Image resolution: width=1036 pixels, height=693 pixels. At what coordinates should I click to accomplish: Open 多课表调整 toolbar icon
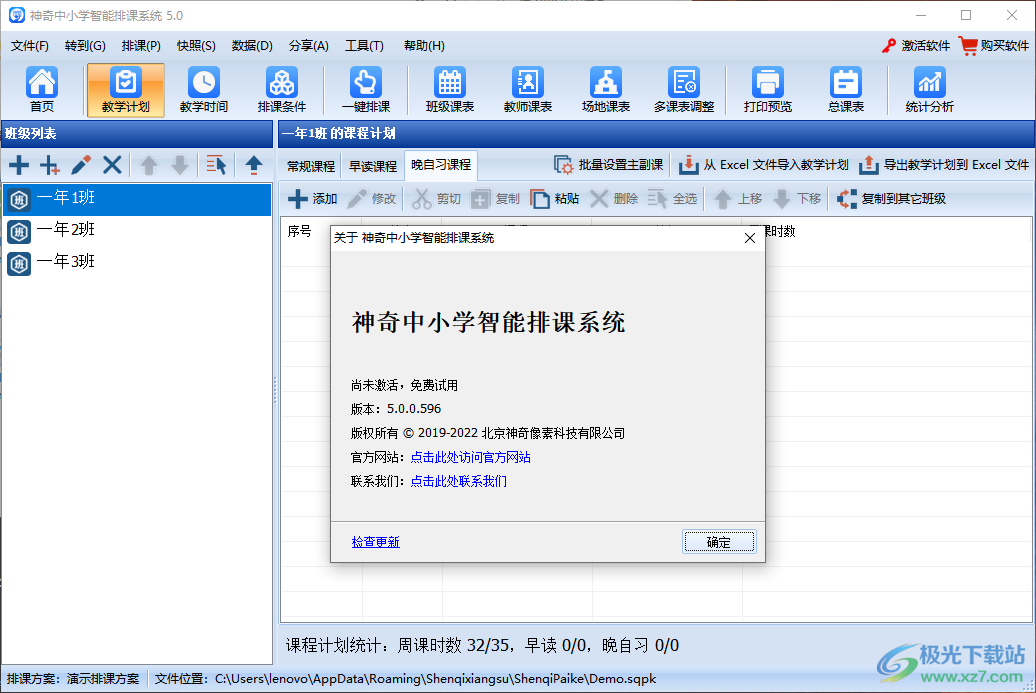684,89
